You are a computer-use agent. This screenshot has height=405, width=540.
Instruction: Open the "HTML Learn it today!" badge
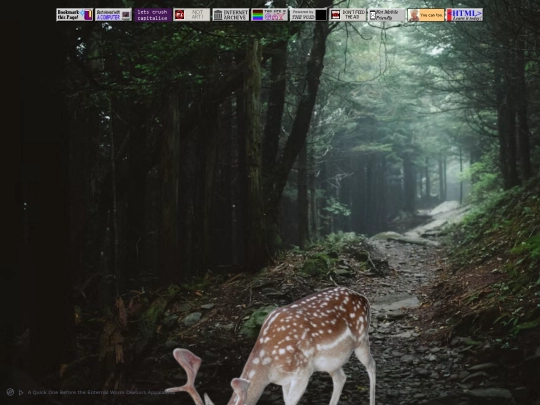[465, 15]
